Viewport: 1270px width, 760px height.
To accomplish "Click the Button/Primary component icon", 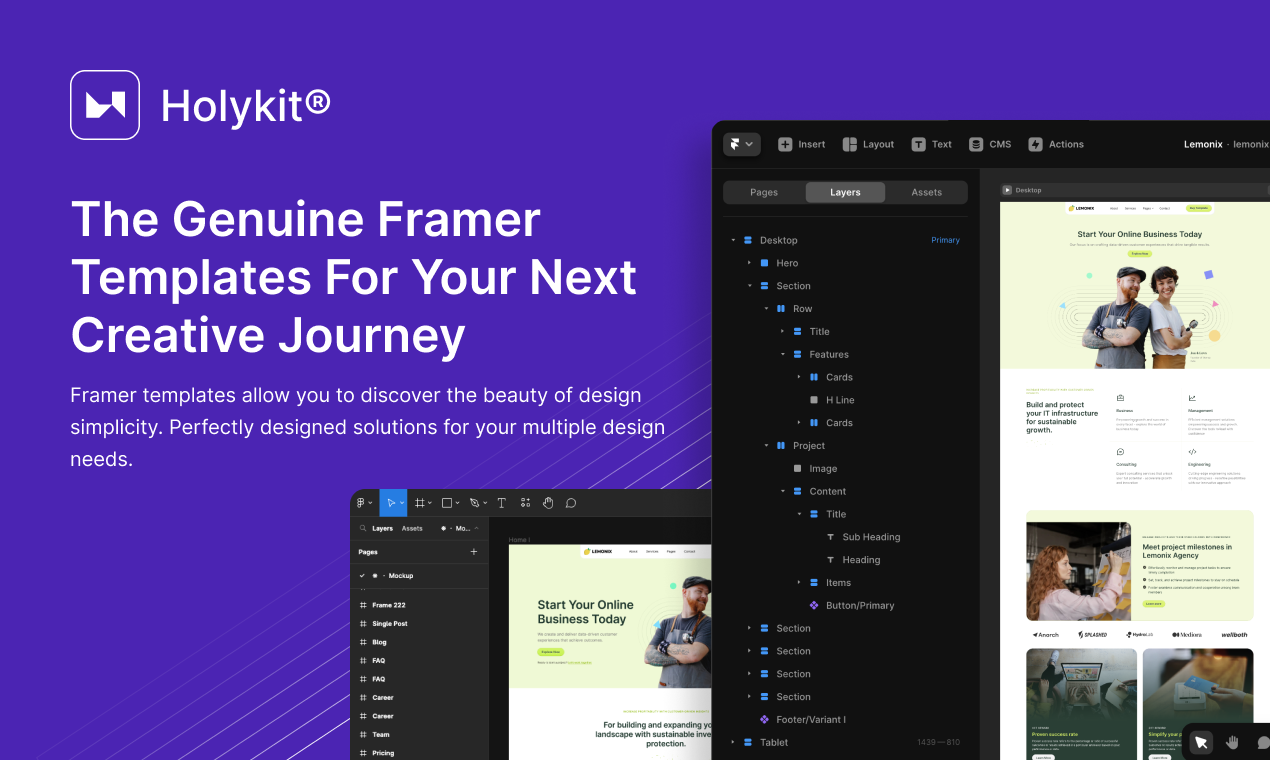I will pos(814,605).
